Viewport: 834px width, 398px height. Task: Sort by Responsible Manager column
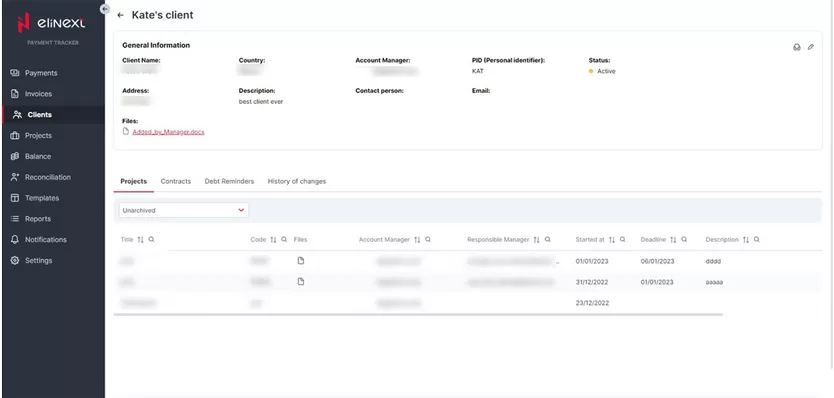pyautogui.click(x=537, y=240)
